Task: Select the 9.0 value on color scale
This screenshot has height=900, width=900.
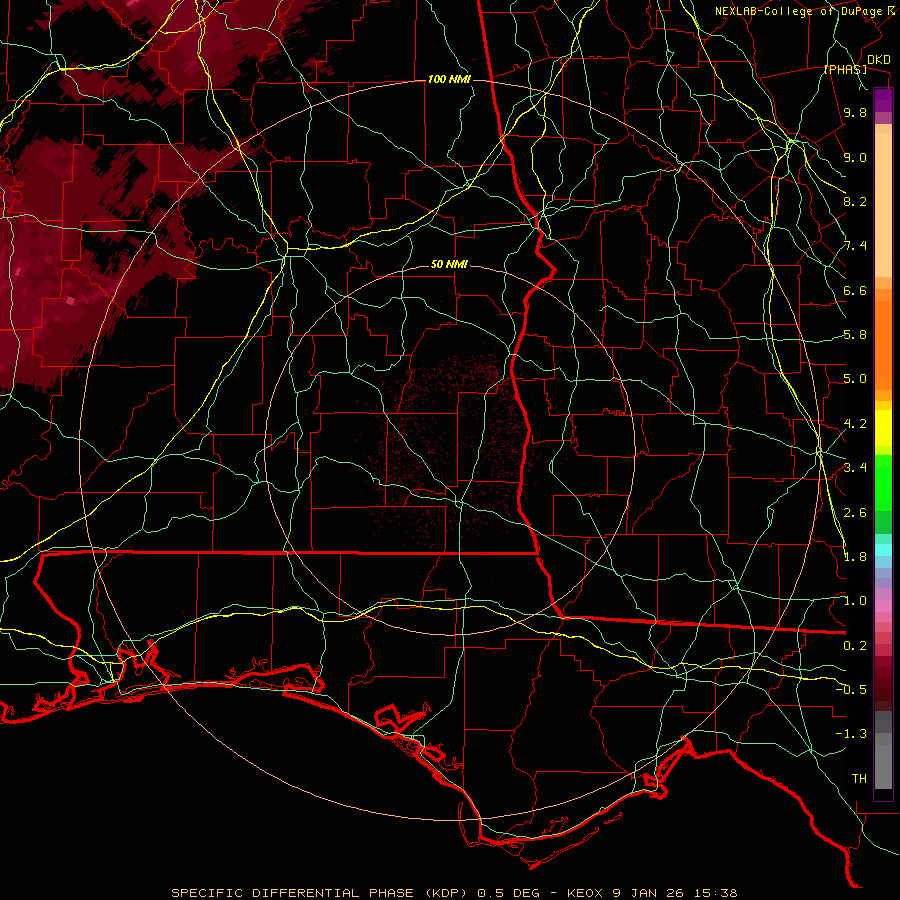Action: click(855, 158)
